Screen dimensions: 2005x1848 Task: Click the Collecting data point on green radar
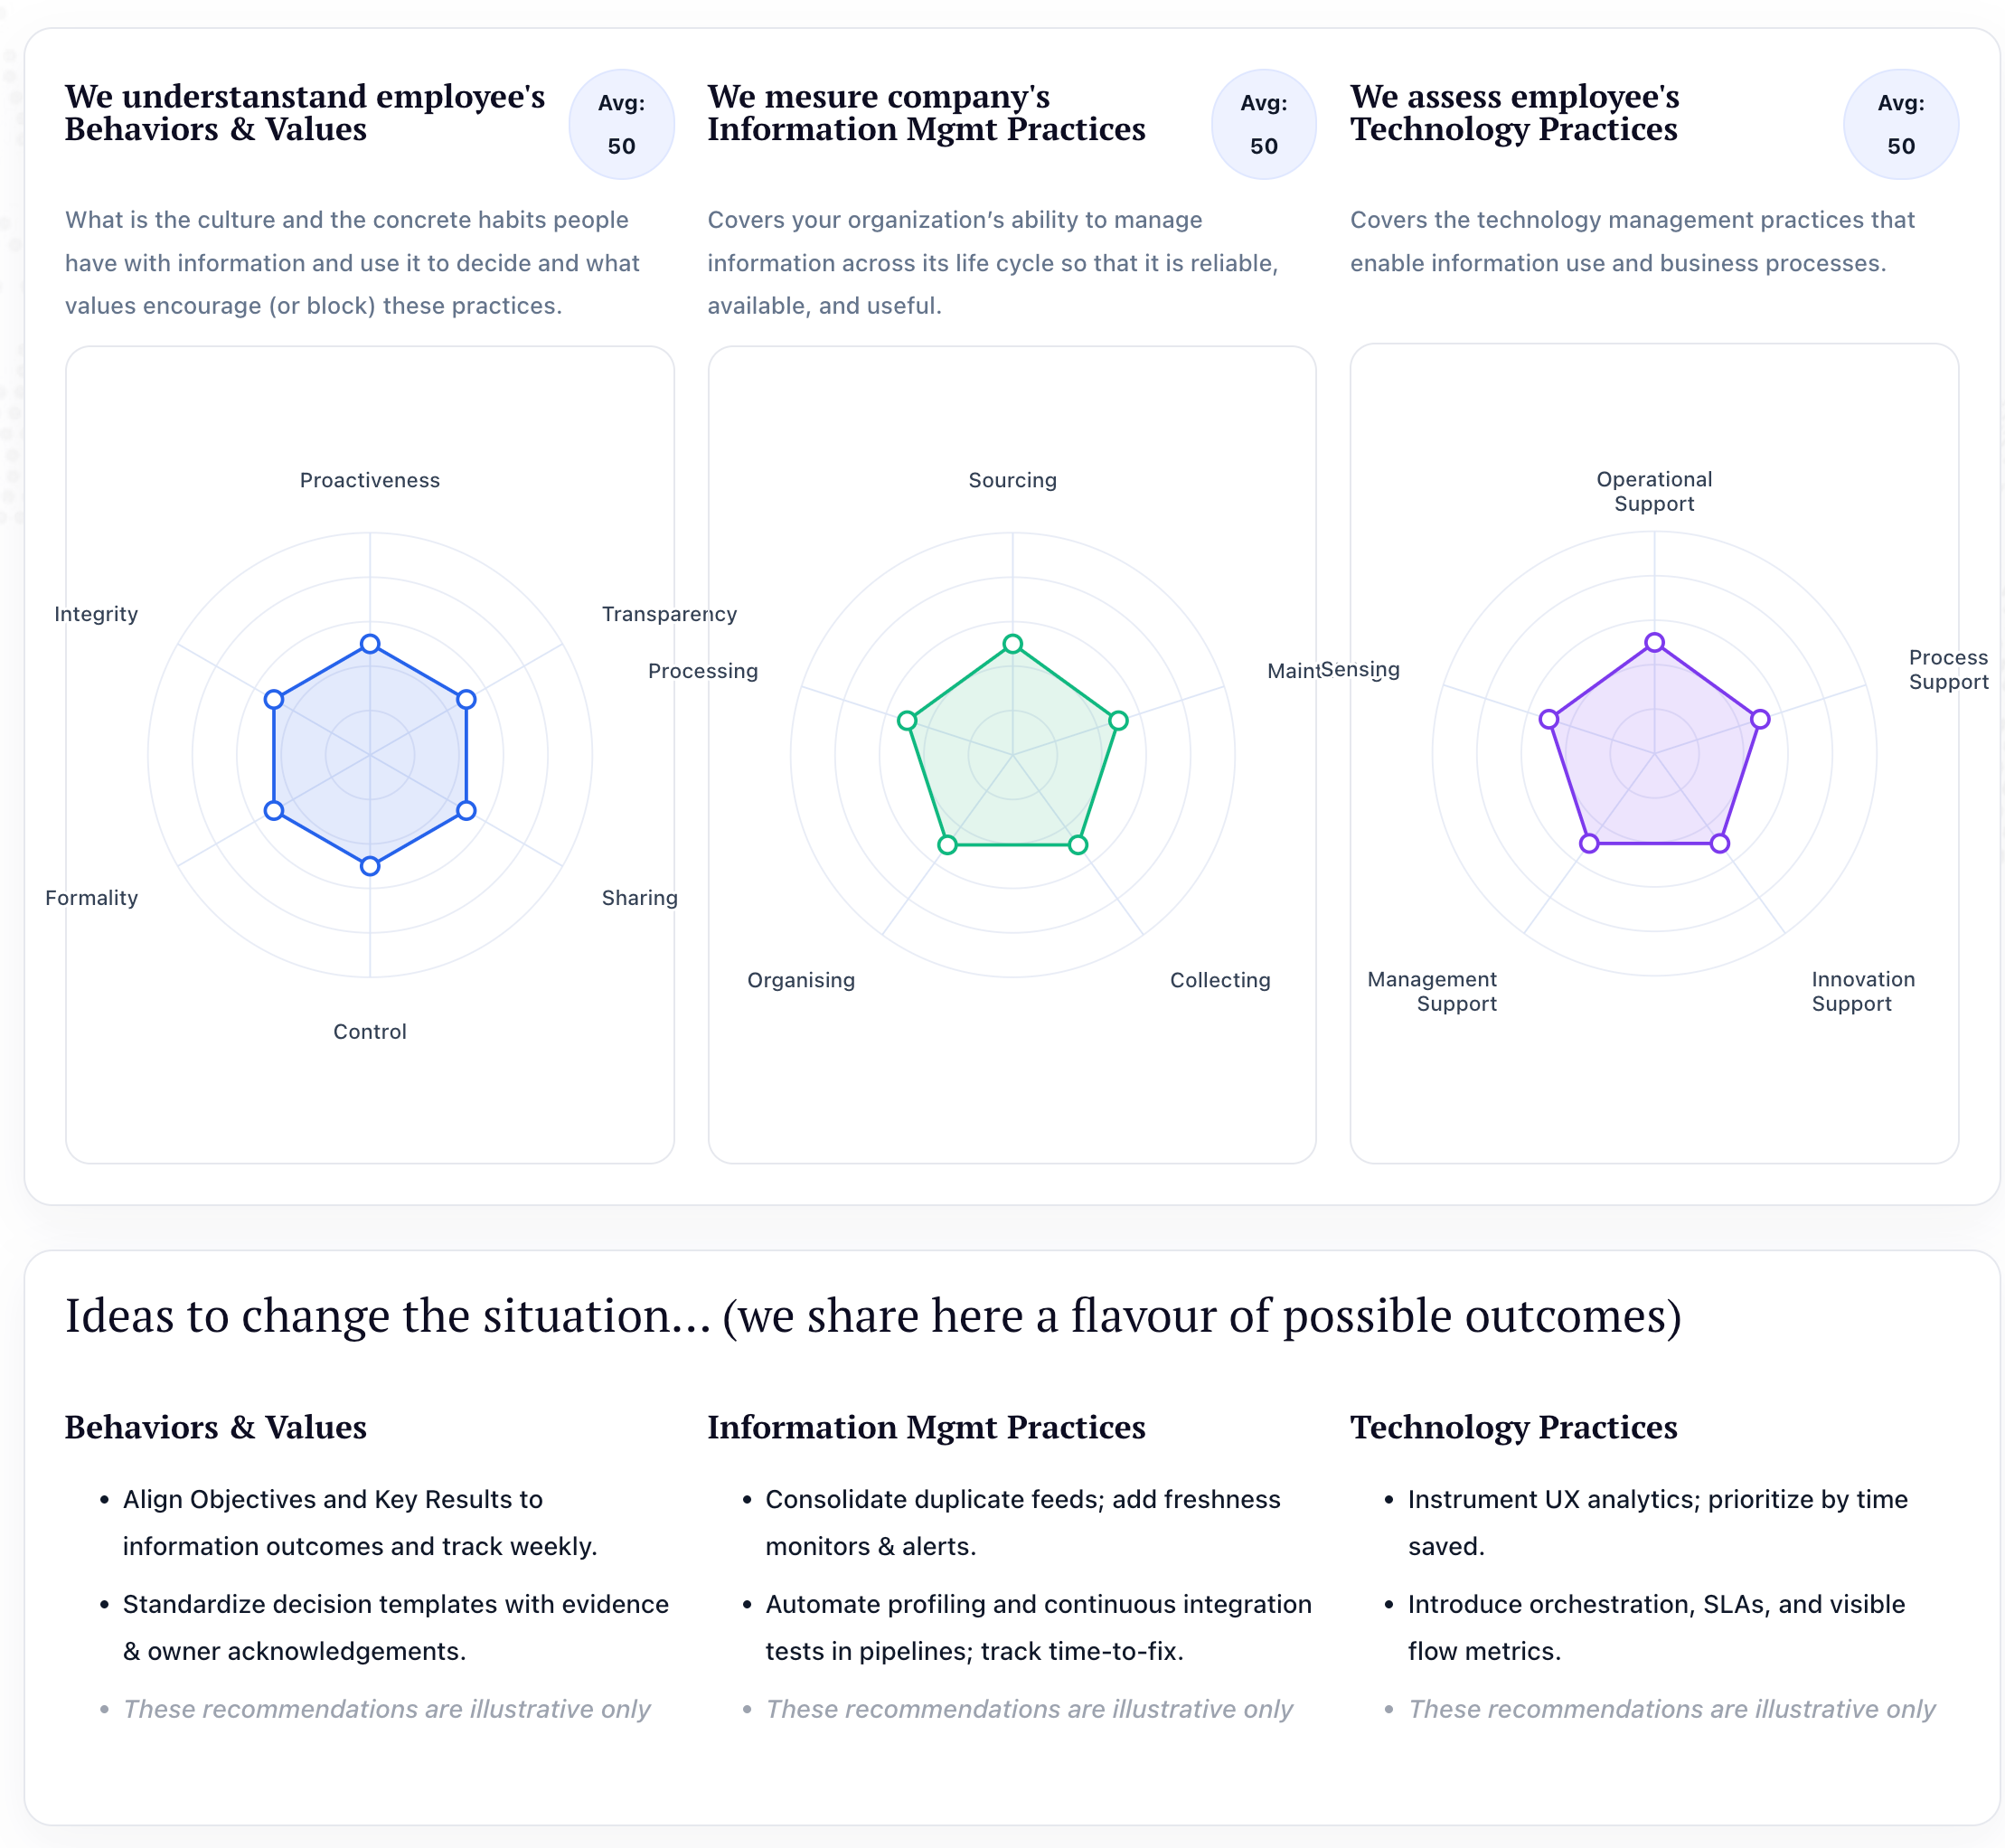tap(1078, 845)
